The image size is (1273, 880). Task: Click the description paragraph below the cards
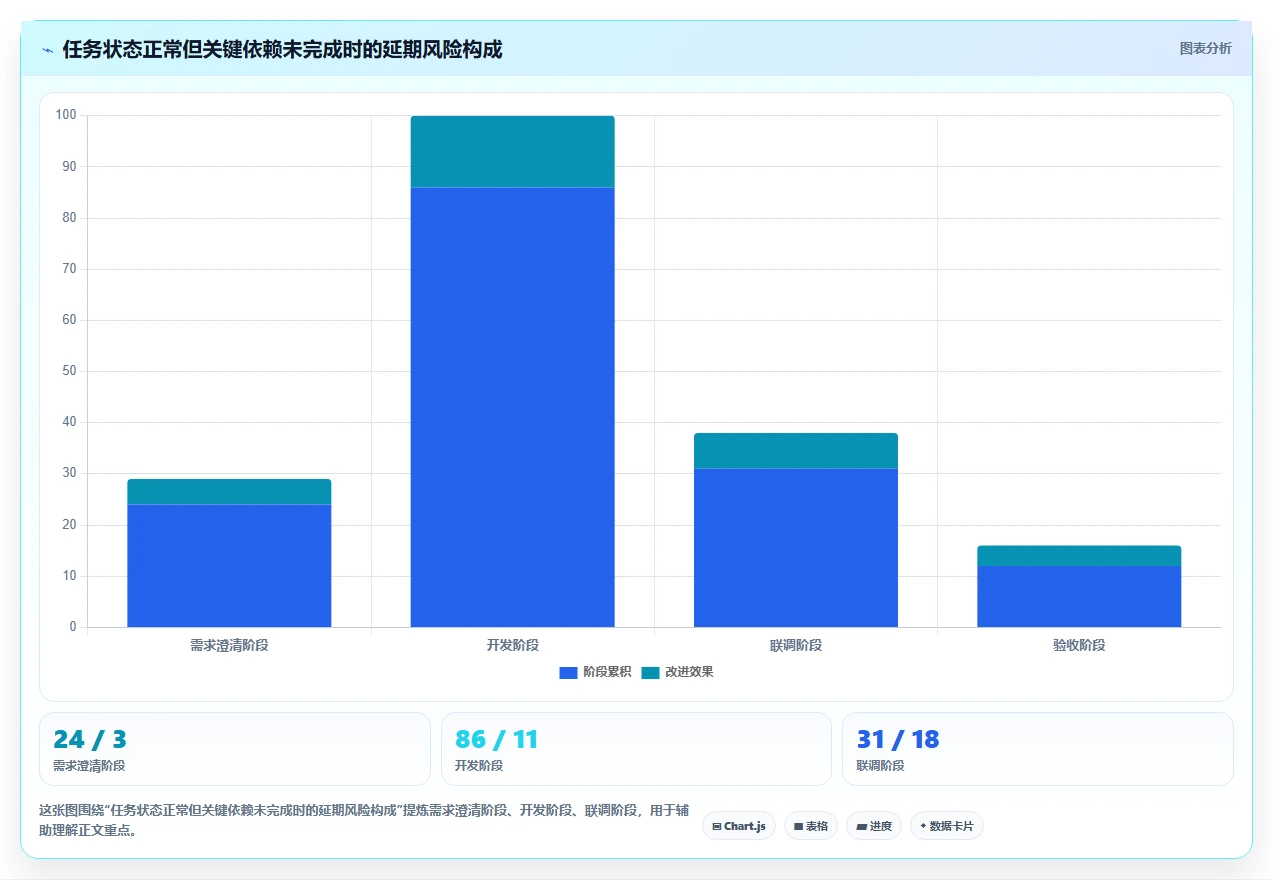coord(364,820)
